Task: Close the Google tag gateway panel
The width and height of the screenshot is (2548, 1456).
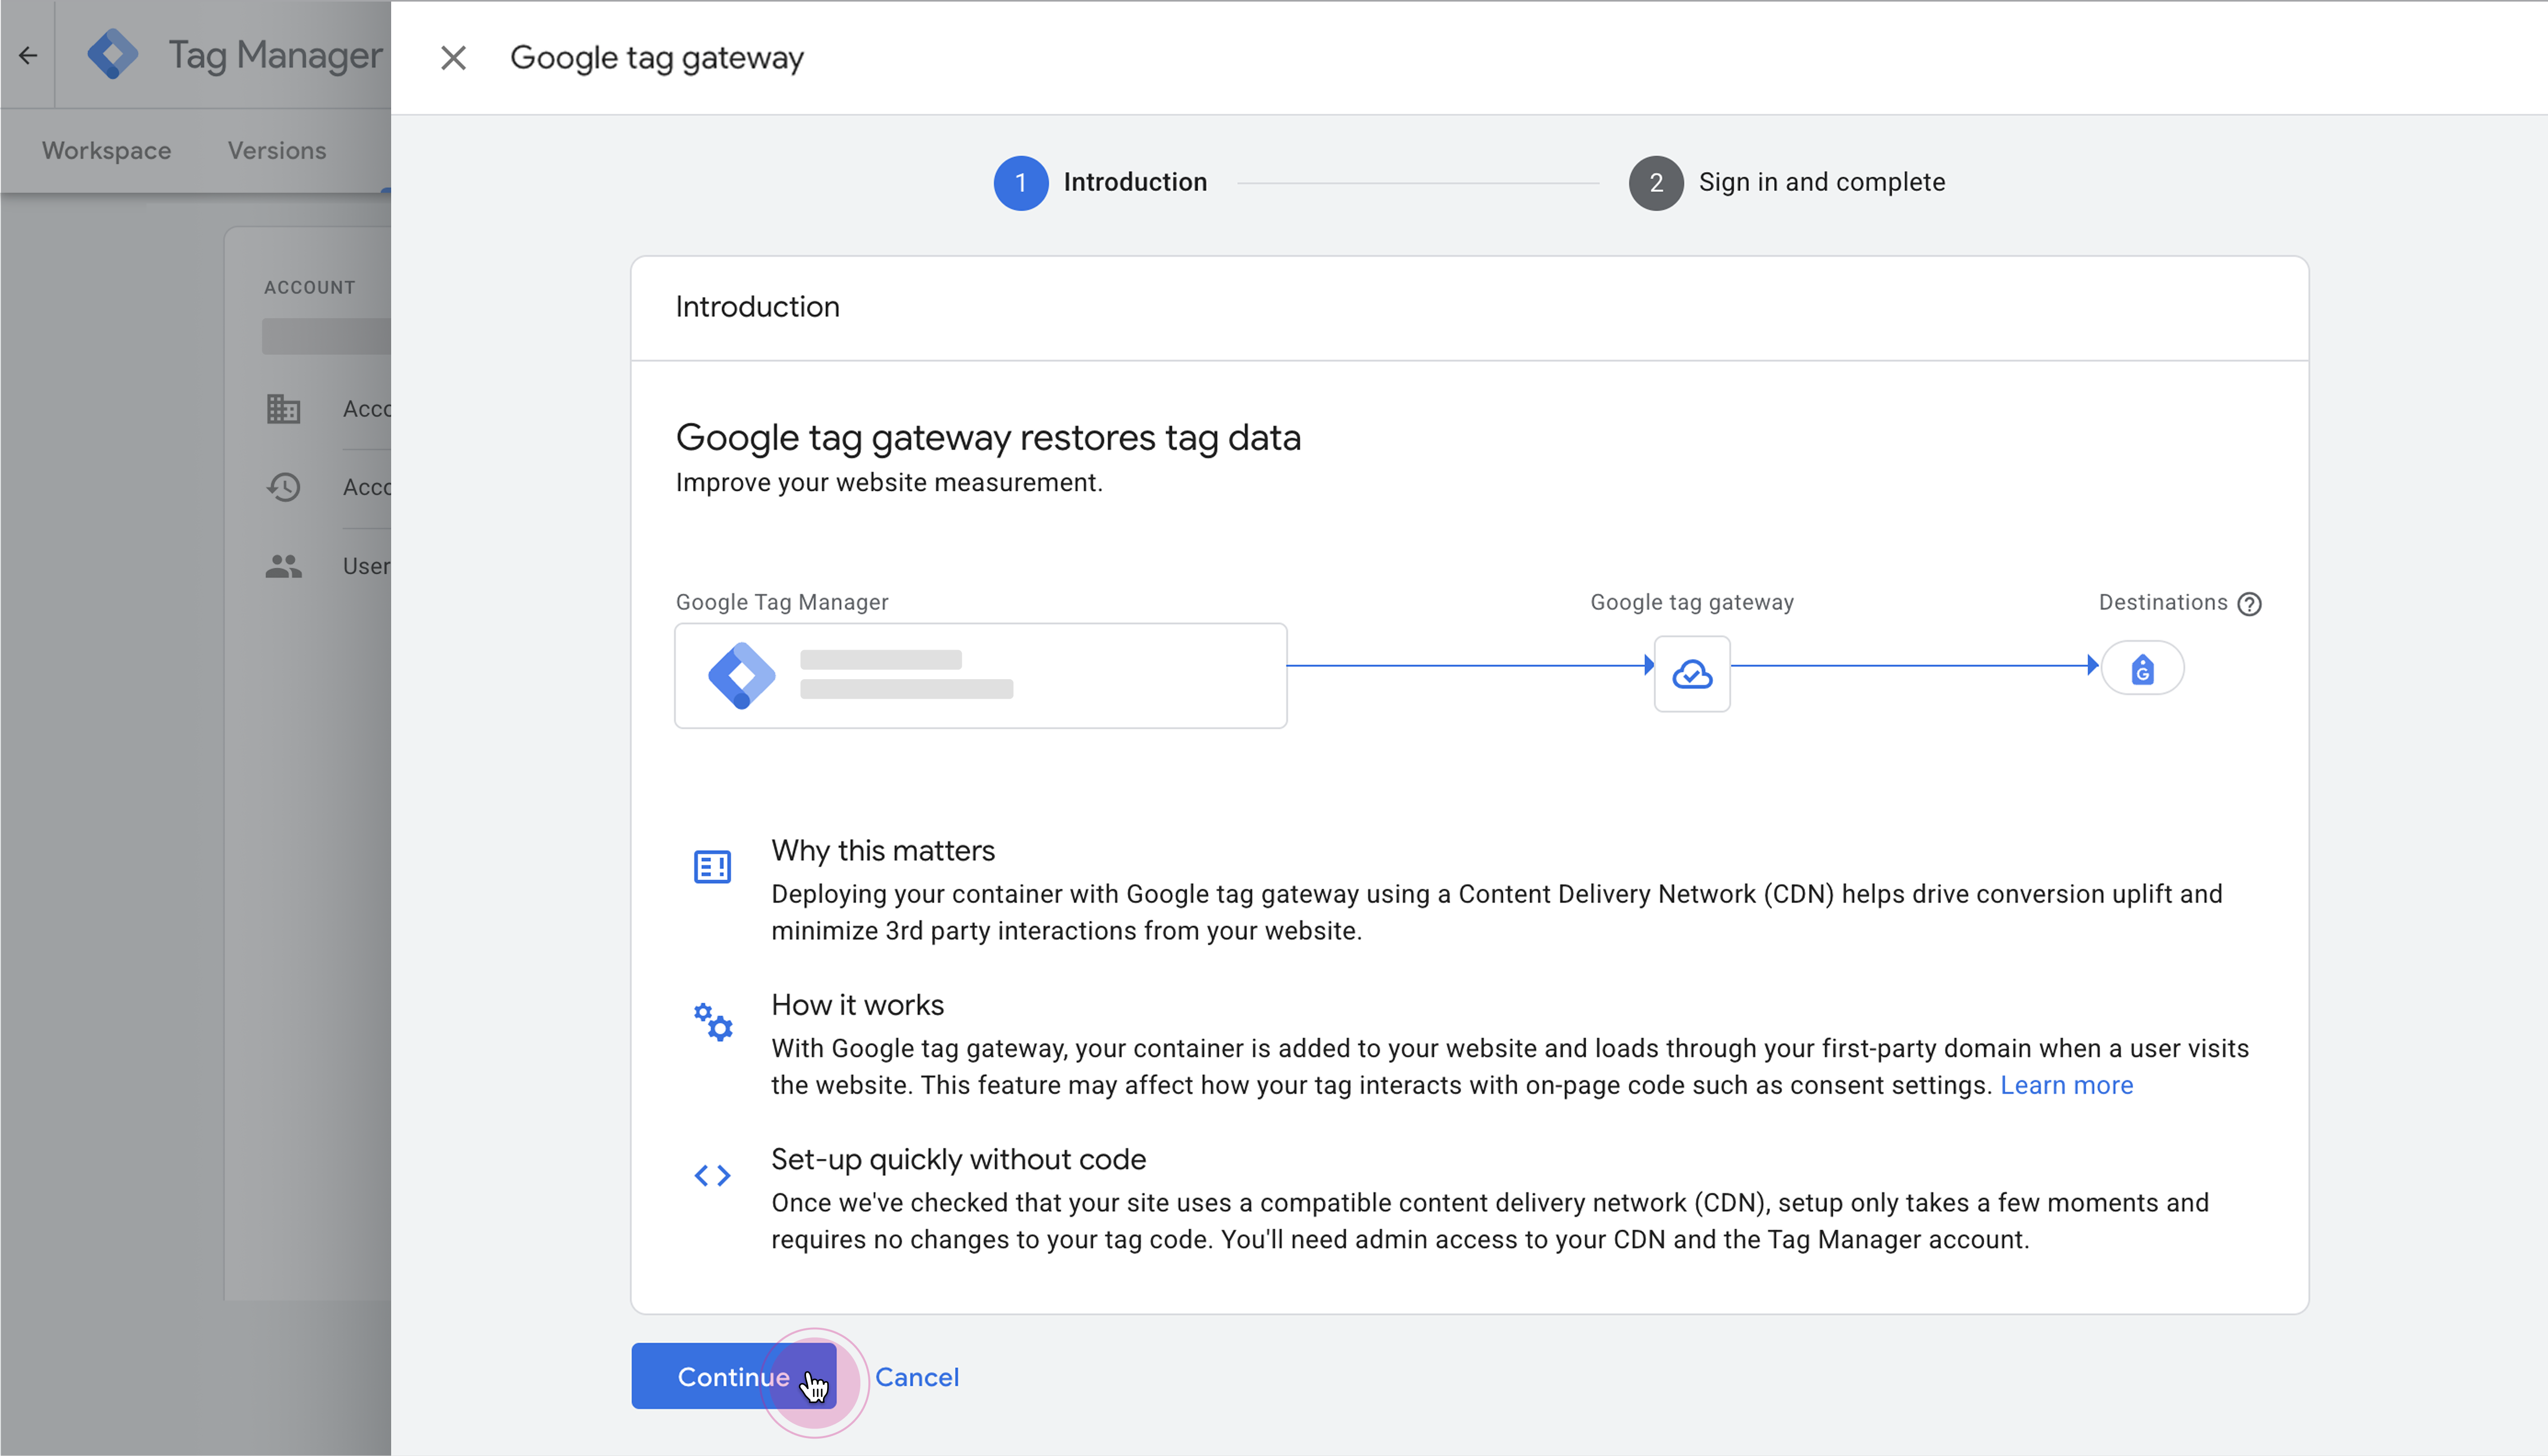Action: [x=453, y=58]
